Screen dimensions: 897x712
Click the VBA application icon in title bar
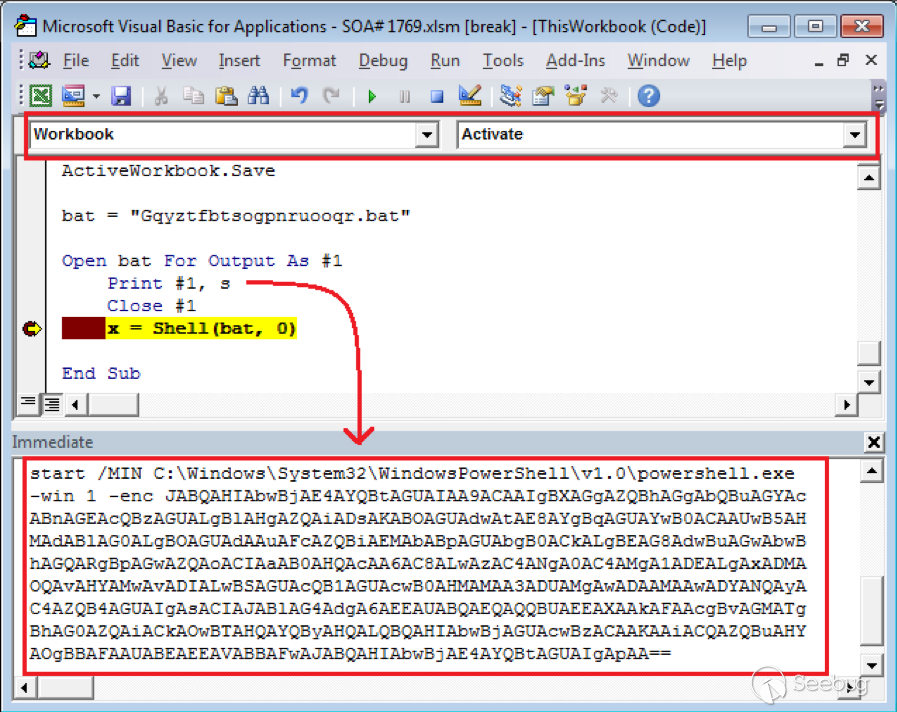click(26, 26)
